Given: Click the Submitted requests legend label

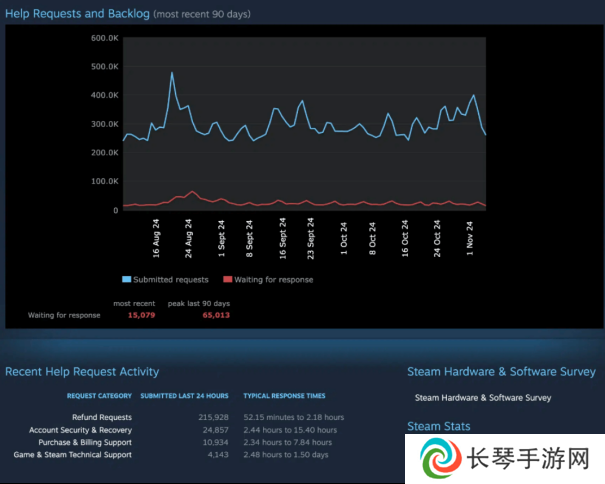Looking at the screenshot, I should pos(171,279).
